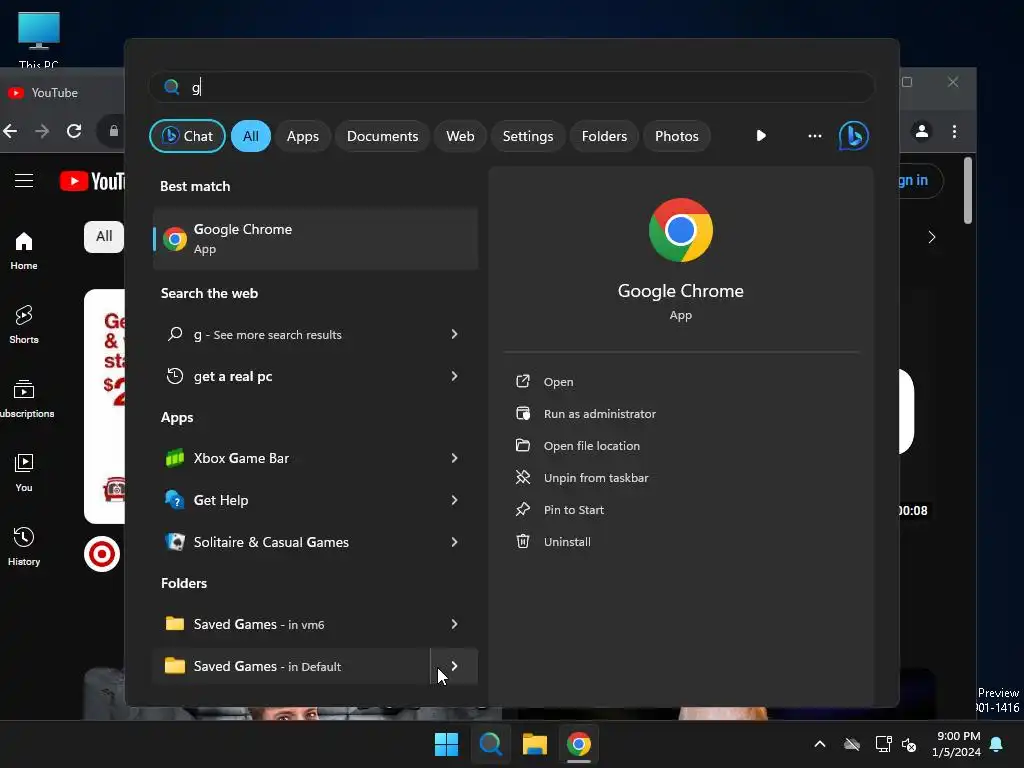Click the search icon beside 'g - See more'

174,334
